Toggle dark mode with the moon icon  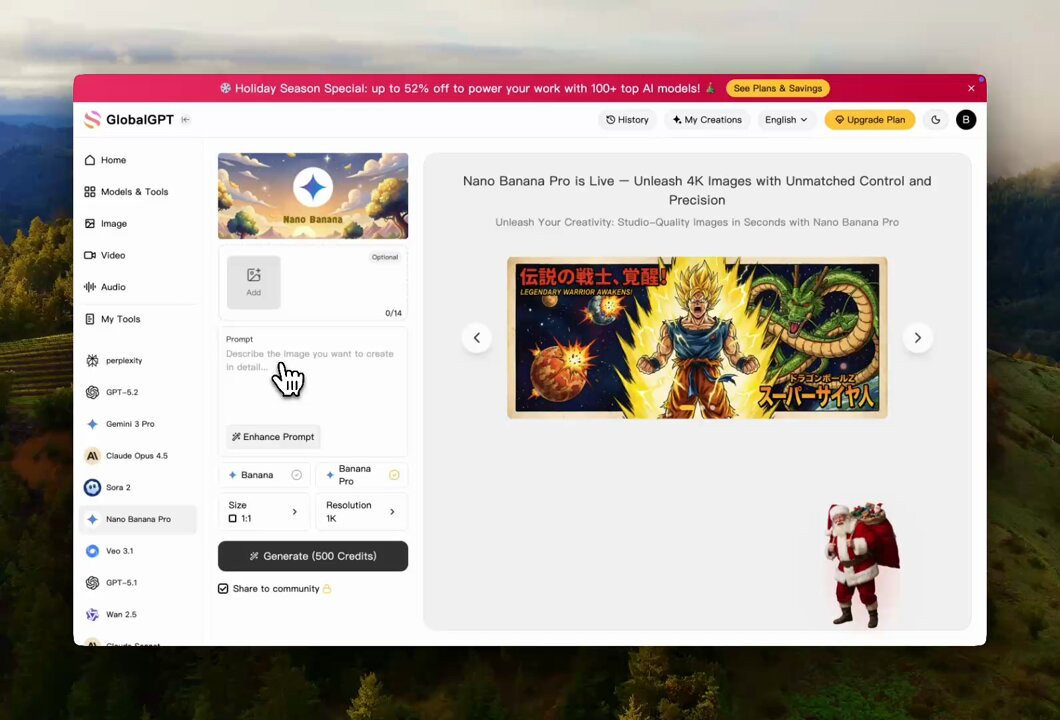pyautogui.click(x=936, y=120)
